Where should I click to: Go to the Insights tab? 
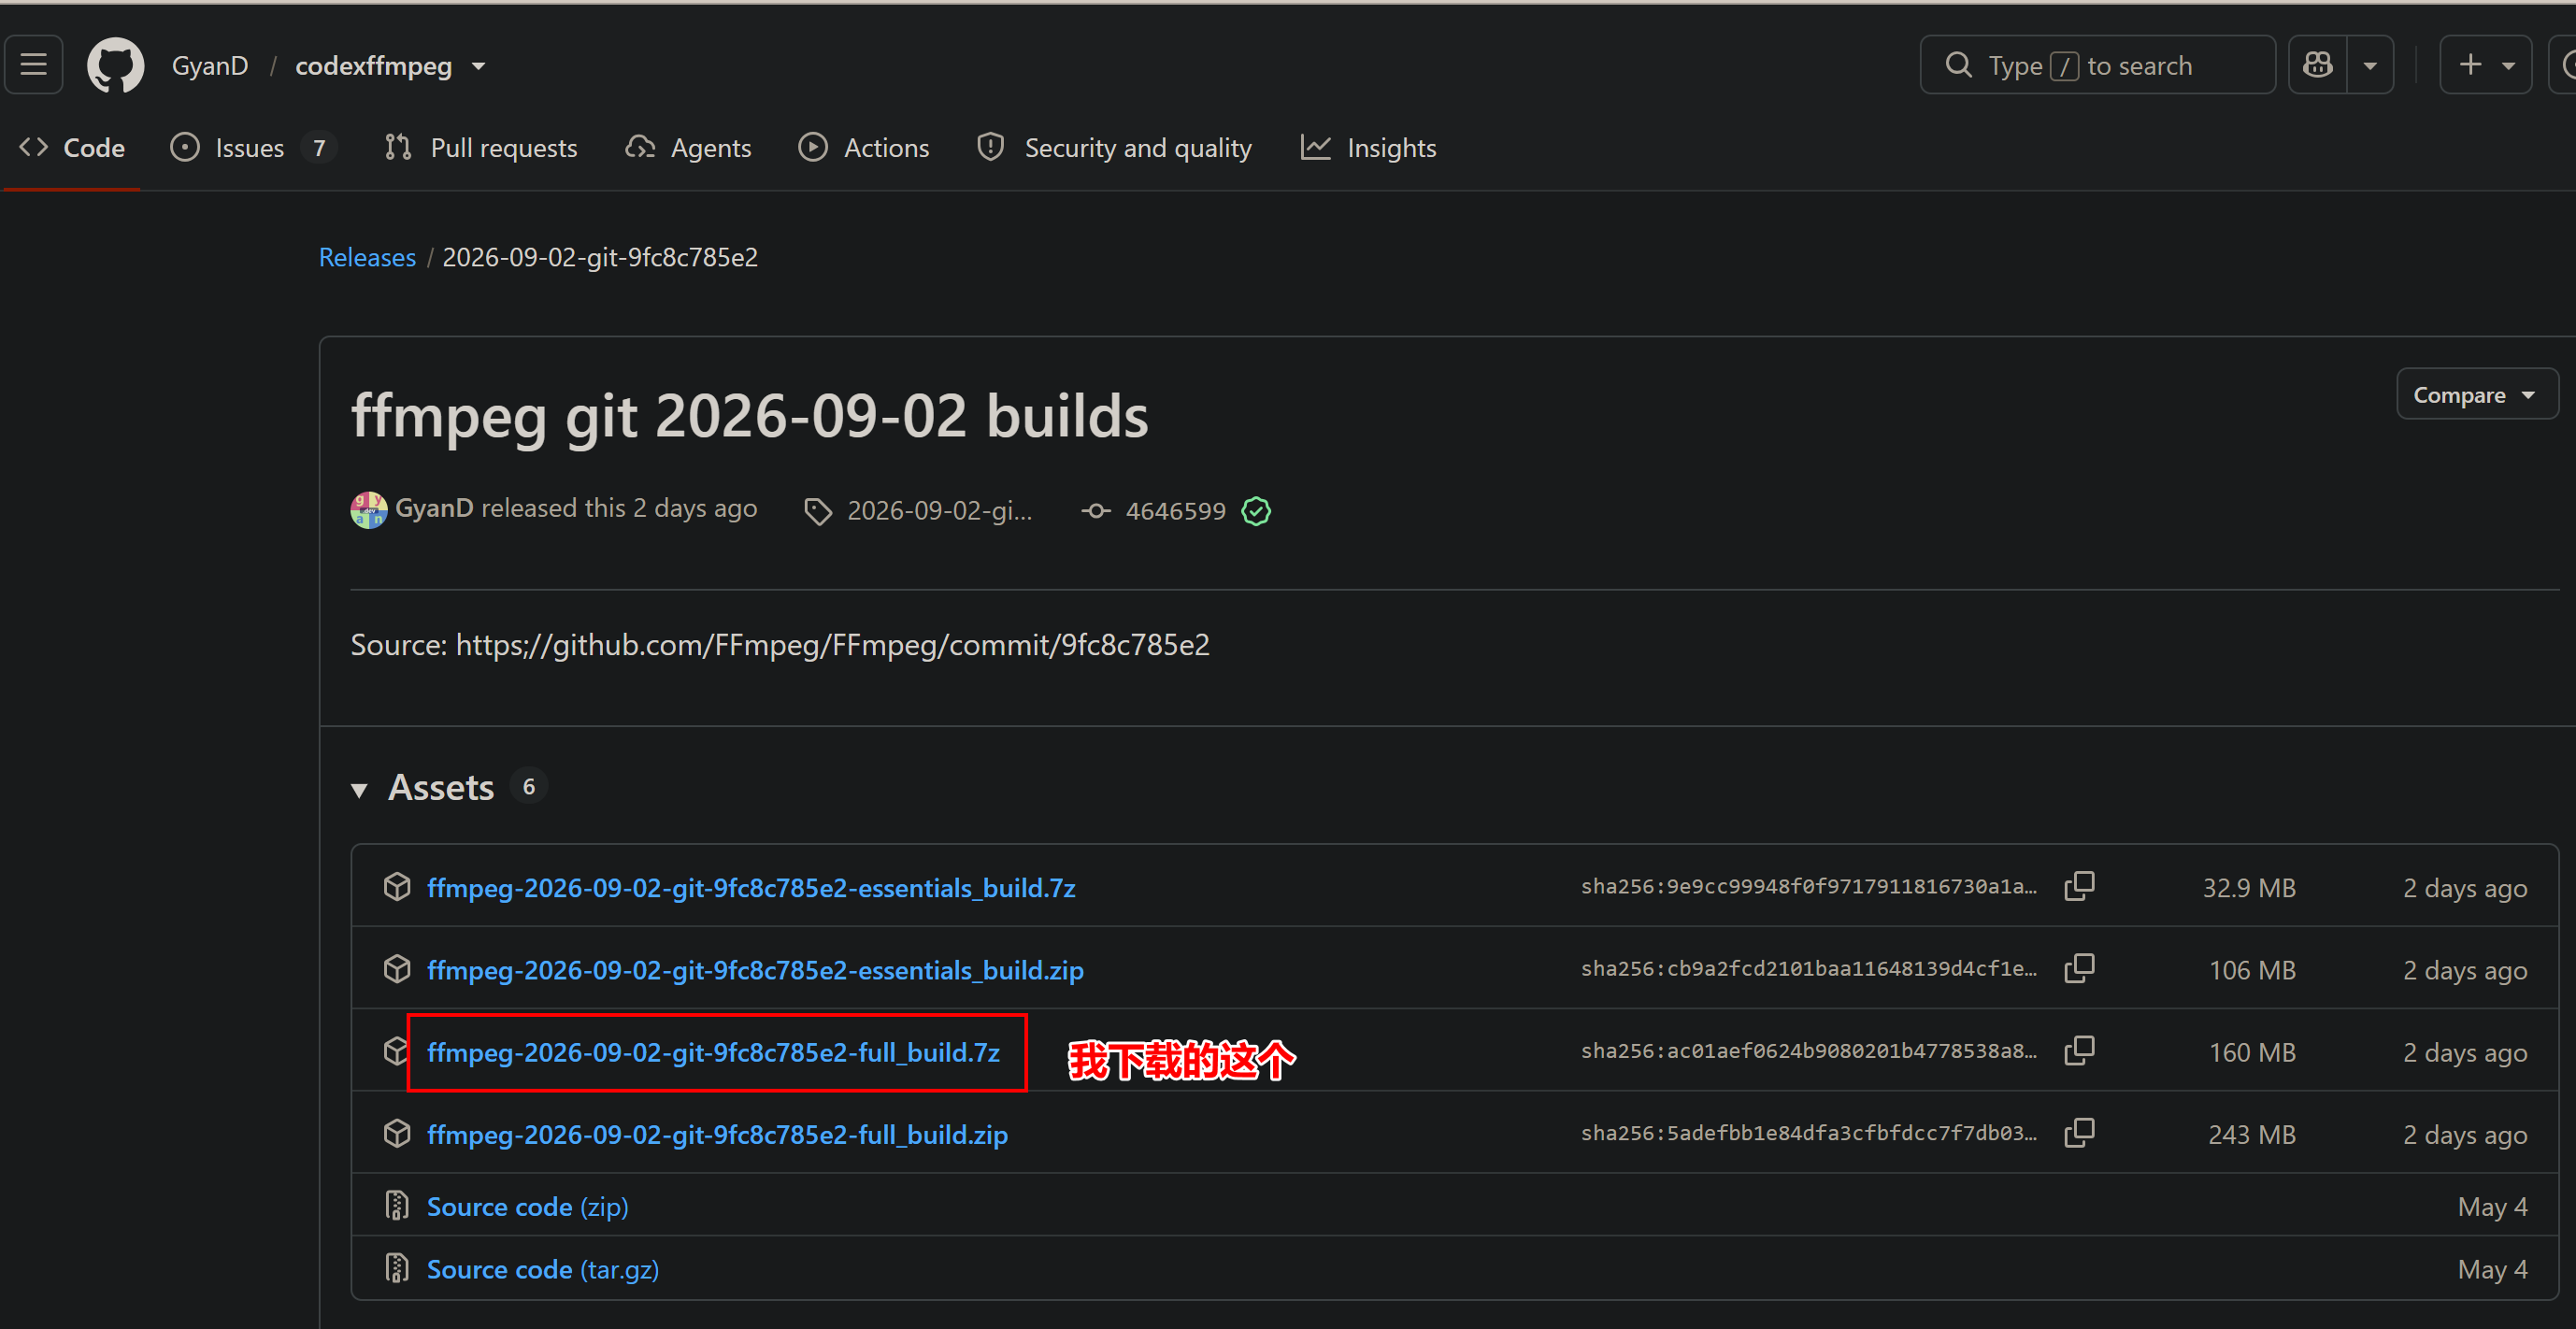tap(1368, 148)
